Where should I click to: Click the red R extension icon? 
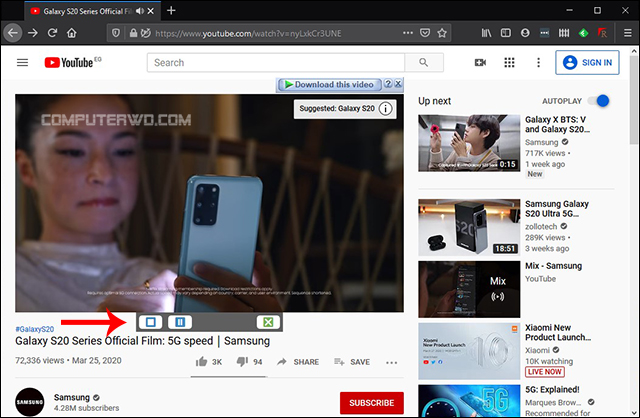click(x=602, y=33)
